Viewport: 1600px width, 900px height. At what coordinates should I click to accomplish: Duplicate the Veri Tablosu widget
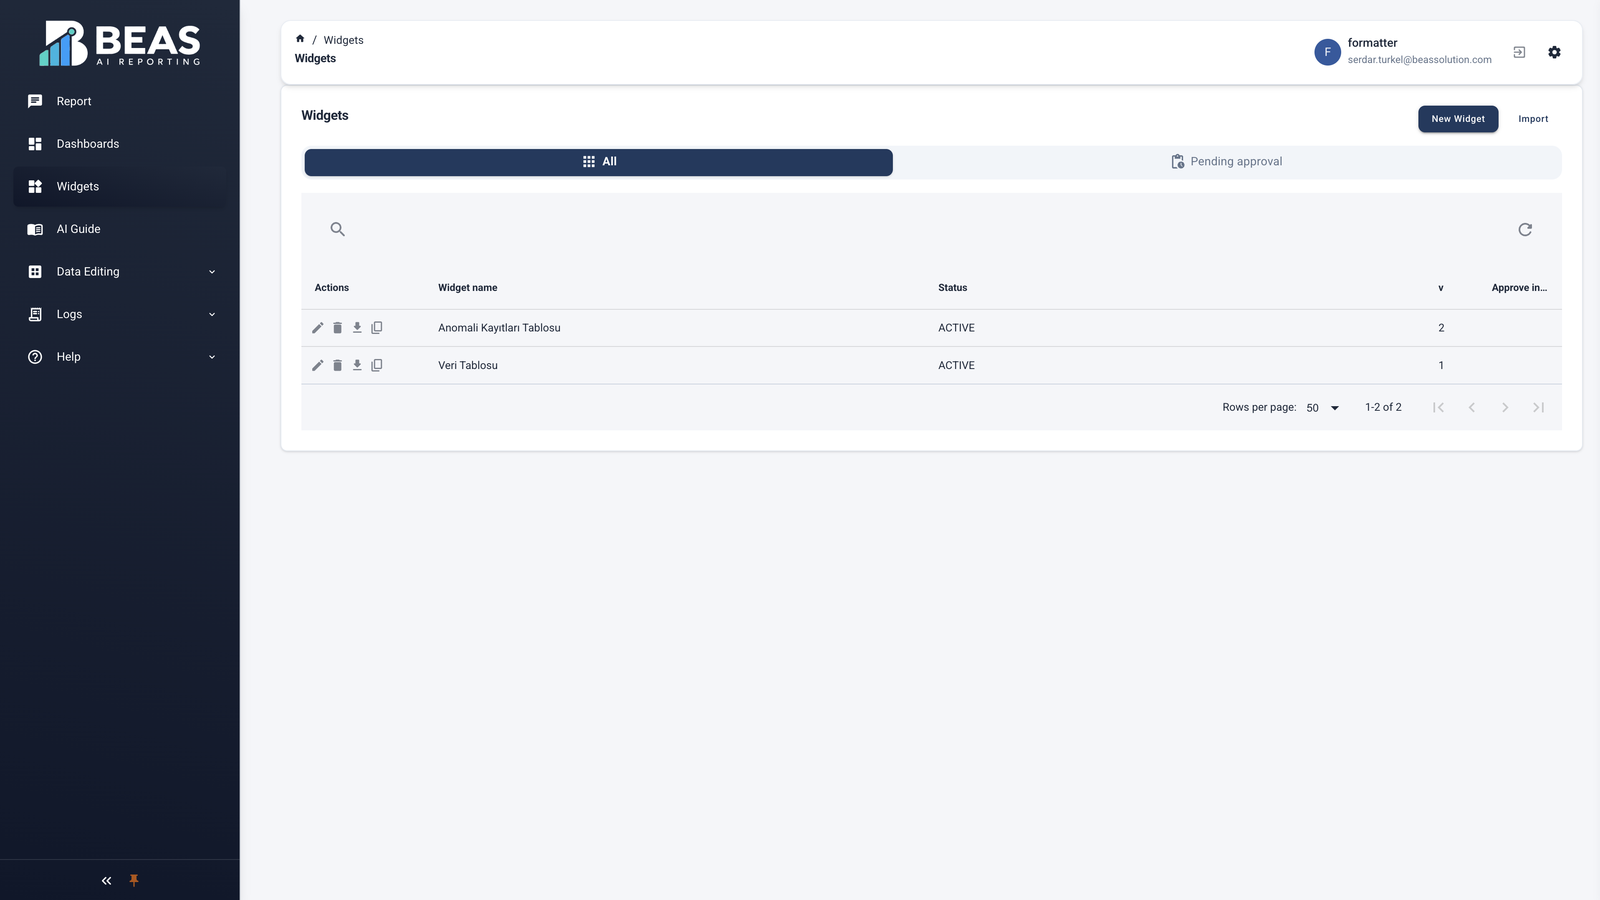tap(377, 366)
